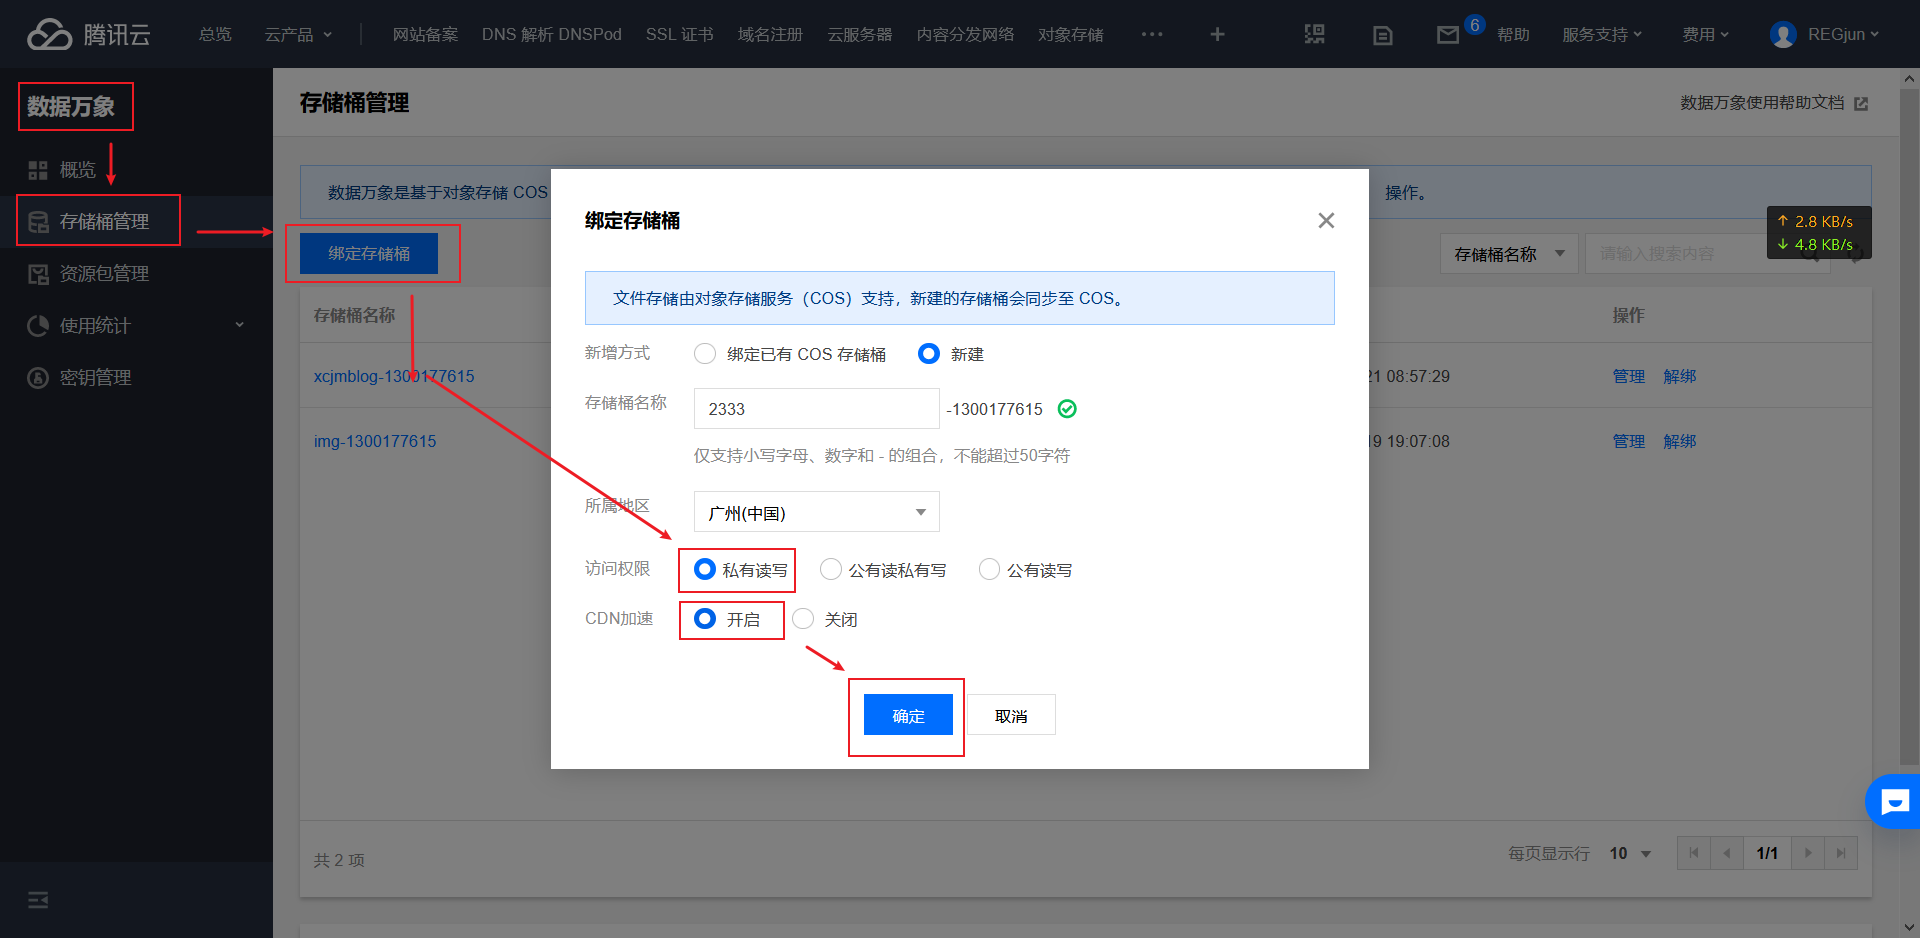Viewport: 1920px width, 938px height.
Task: Confirm with the 确定 button
Action: [908, 715]
